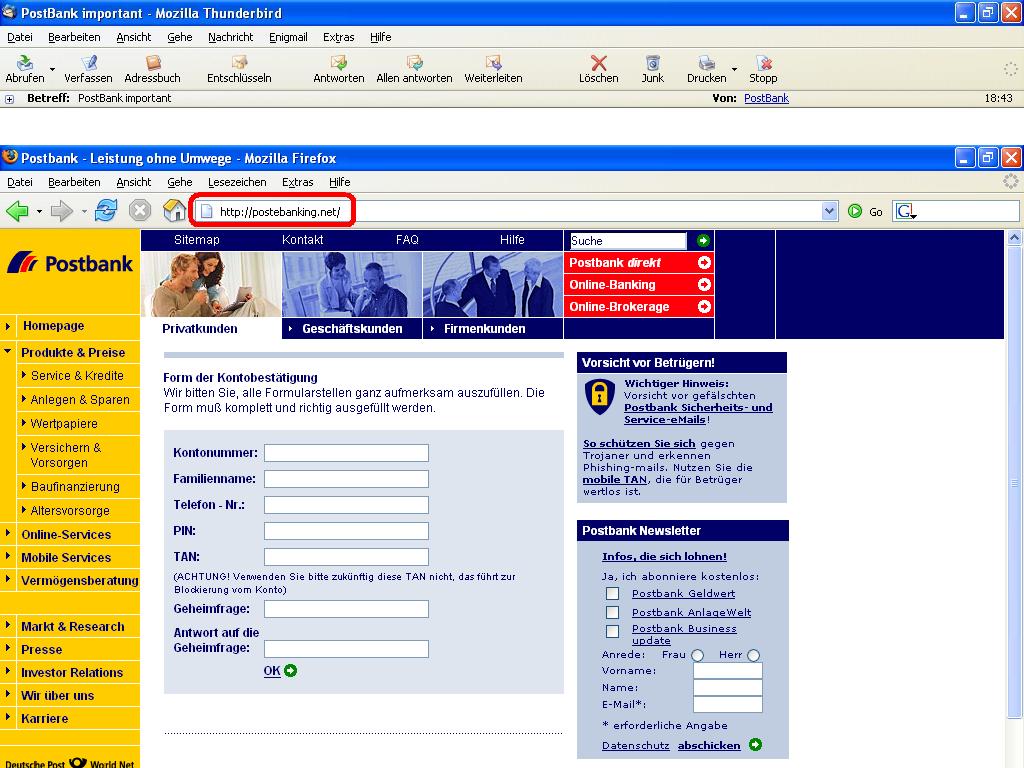This screenshot has width=1024, height=768.
Task: Click green search arrow next to Suche
Action: click(x=703, y=240)
